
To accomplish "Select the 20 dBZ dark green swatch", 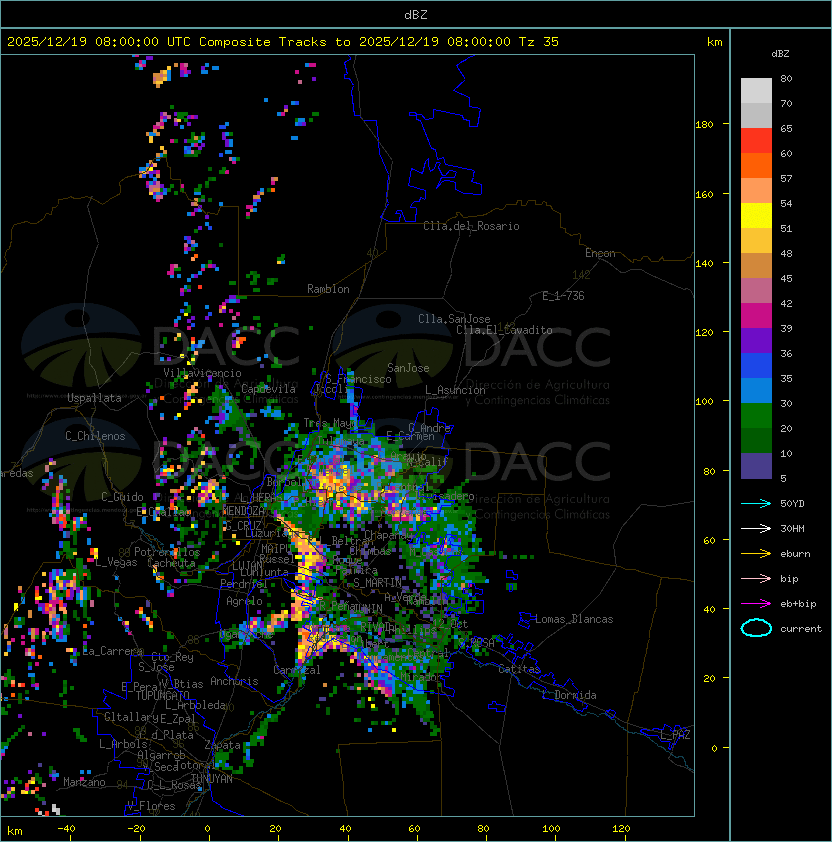I will click(x=756, y=441).
